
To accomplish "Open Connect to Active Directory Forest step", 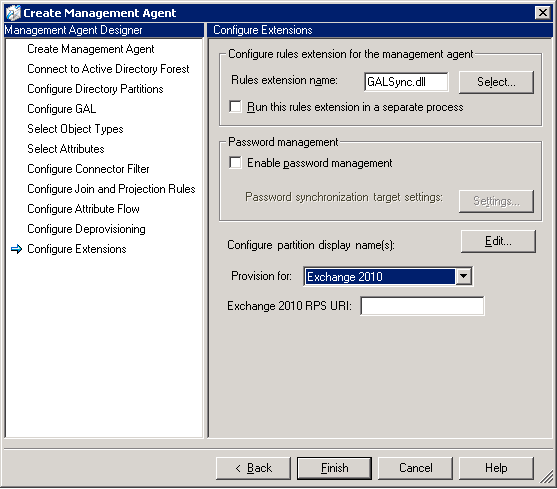I will [x=108, y=69].
